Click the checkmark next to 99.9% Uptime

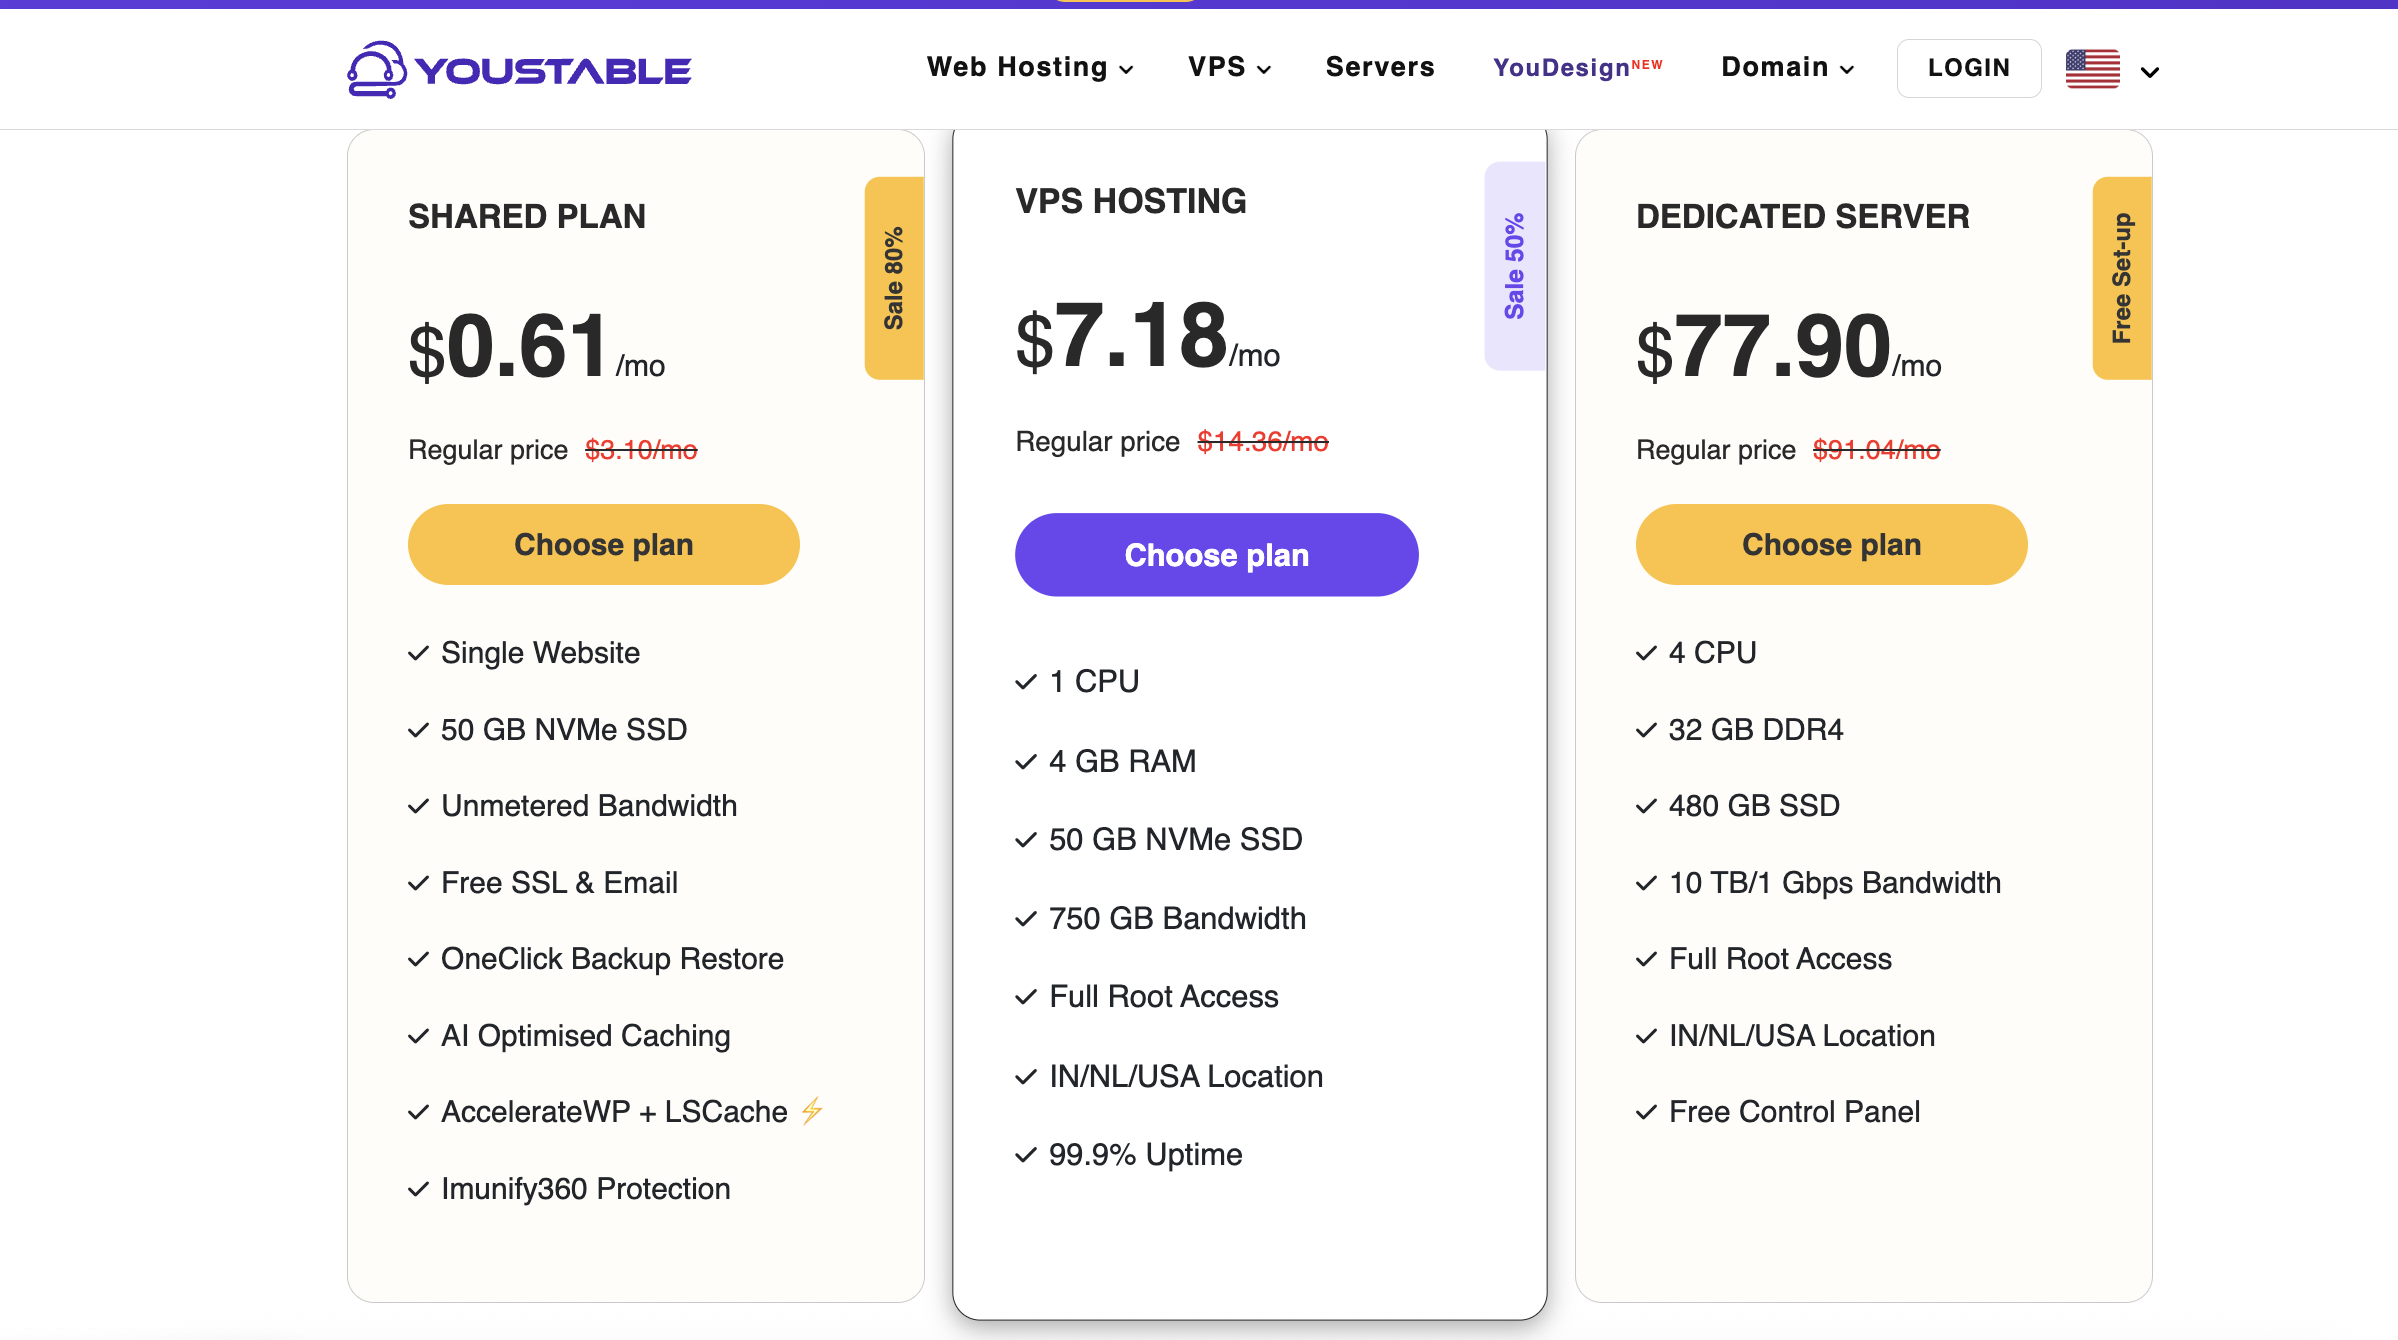[1026, 1156]
